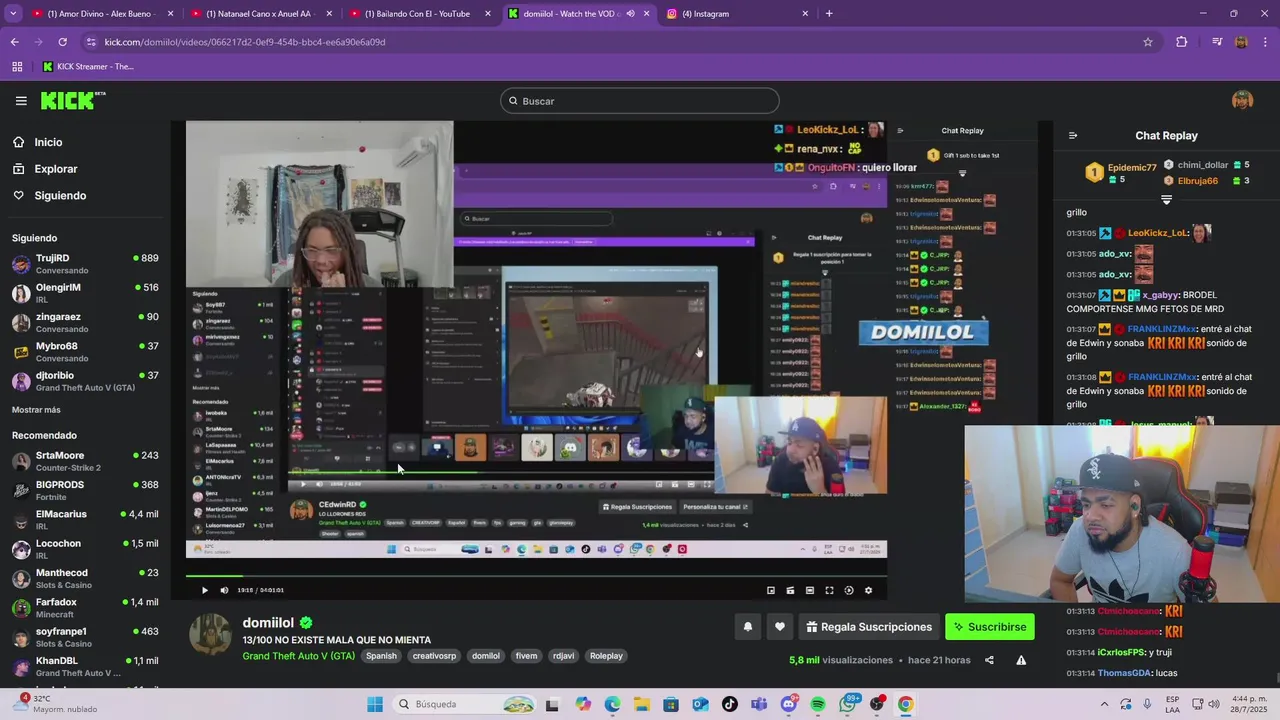Select the Spanish tag
The image size is (1280, 720).
pyautogui.click(x=381, y=656)
